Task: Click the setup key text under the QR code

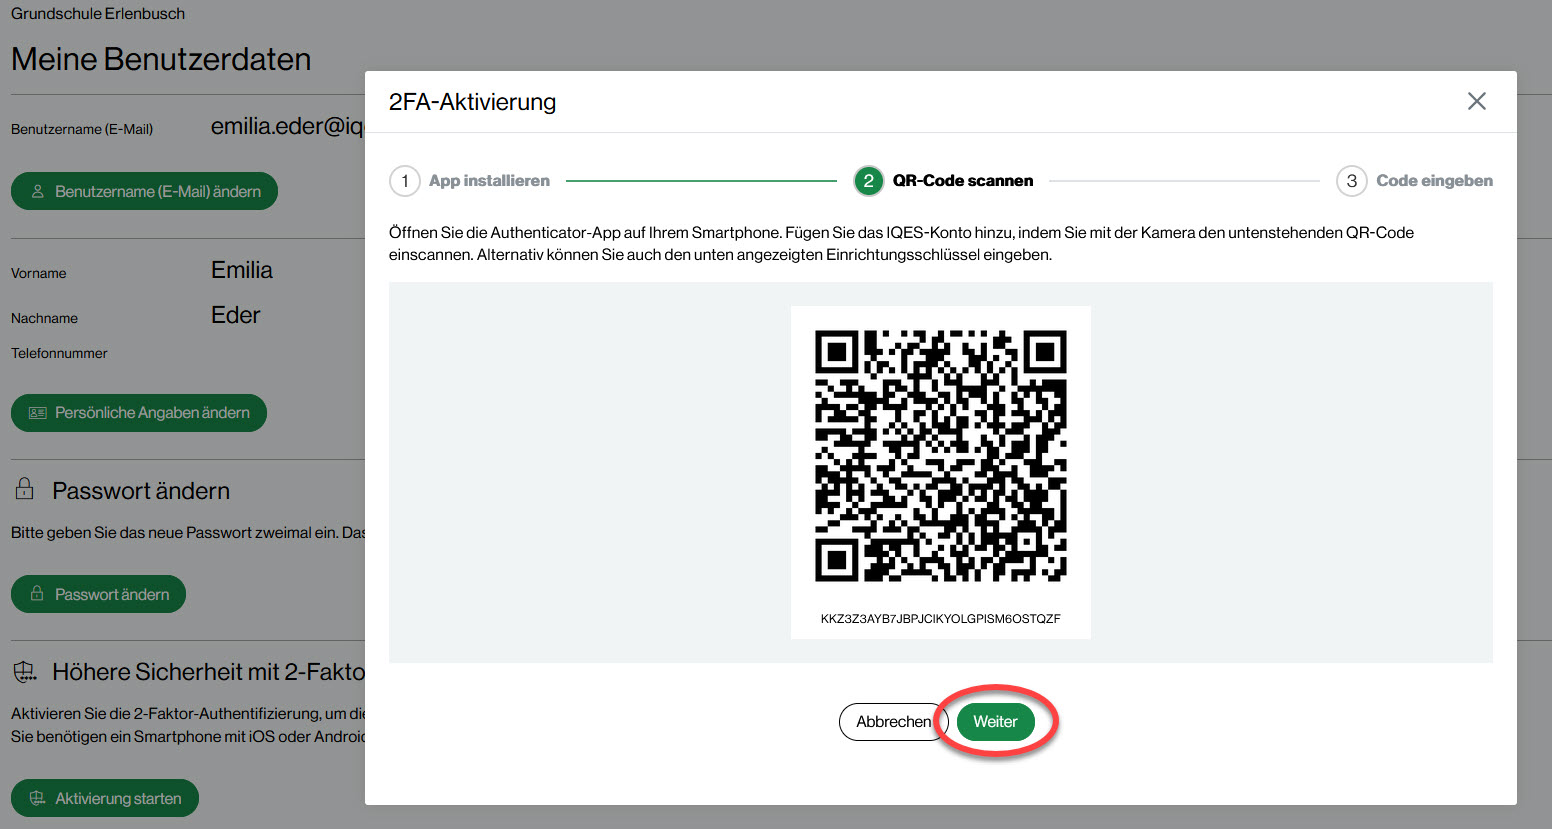Action: tap(940, 619)
